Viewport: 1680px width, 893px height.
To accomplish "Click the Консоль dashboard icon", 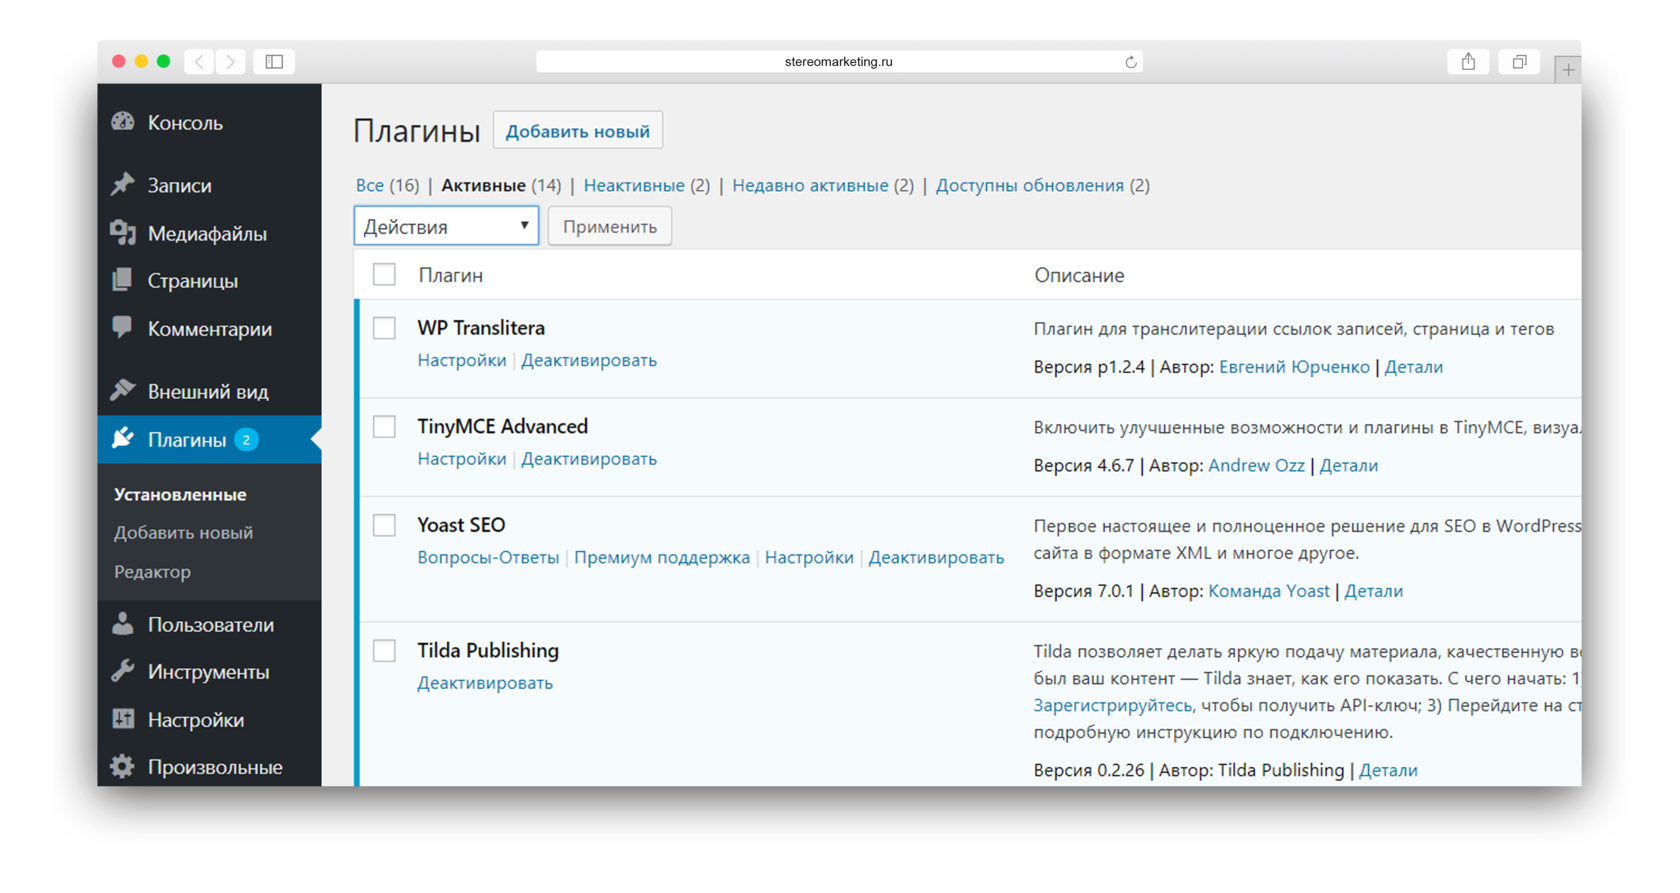I will pos(122,122).
